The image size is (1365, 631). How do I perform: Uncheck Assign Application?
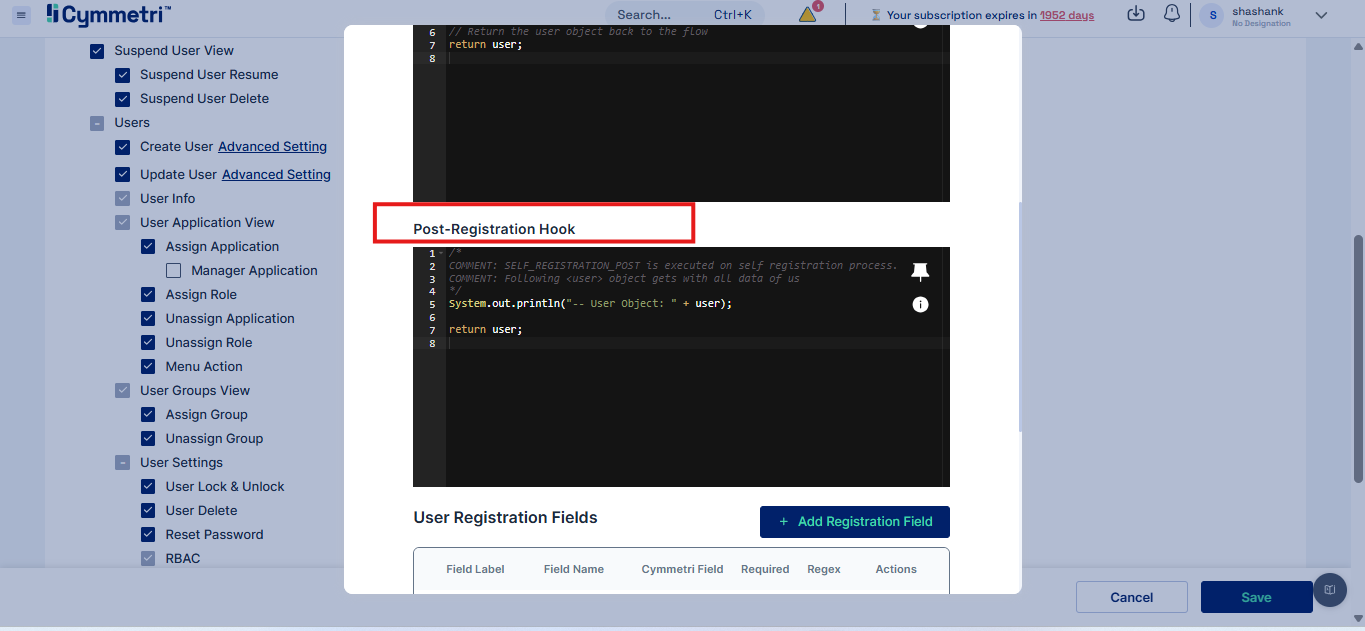148,247
